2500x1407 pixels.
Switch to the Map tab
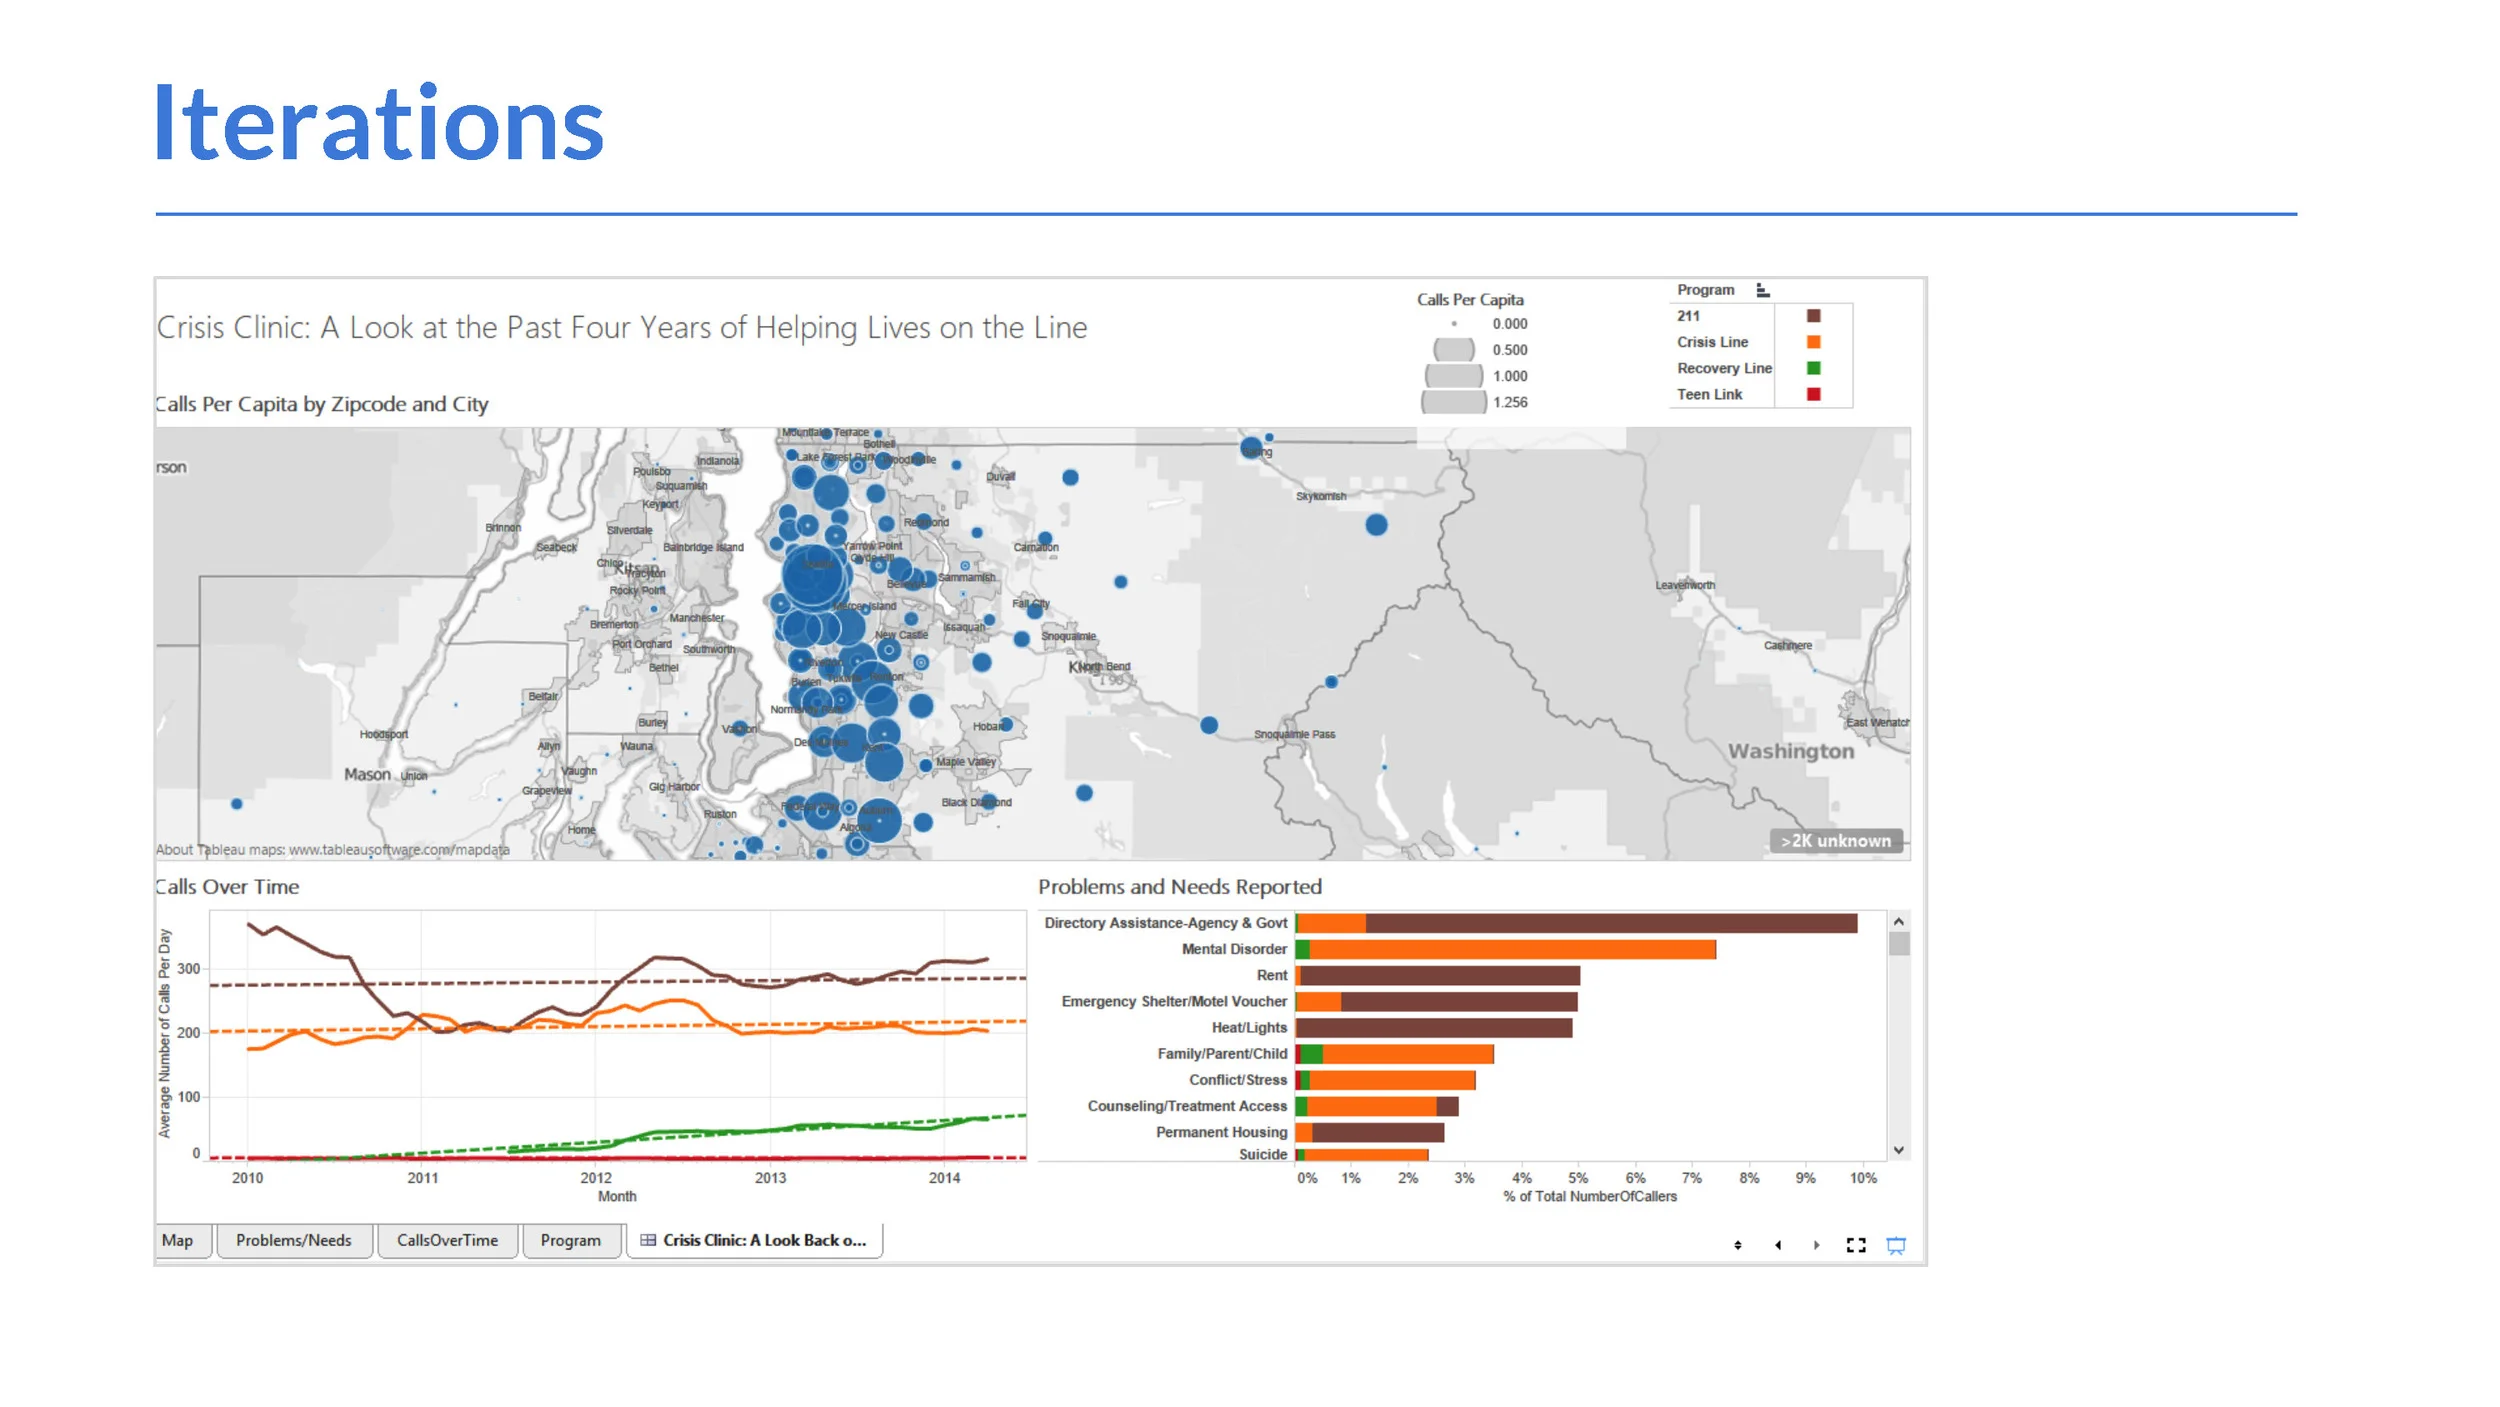pyautogui.click(x=178, y=1240)
